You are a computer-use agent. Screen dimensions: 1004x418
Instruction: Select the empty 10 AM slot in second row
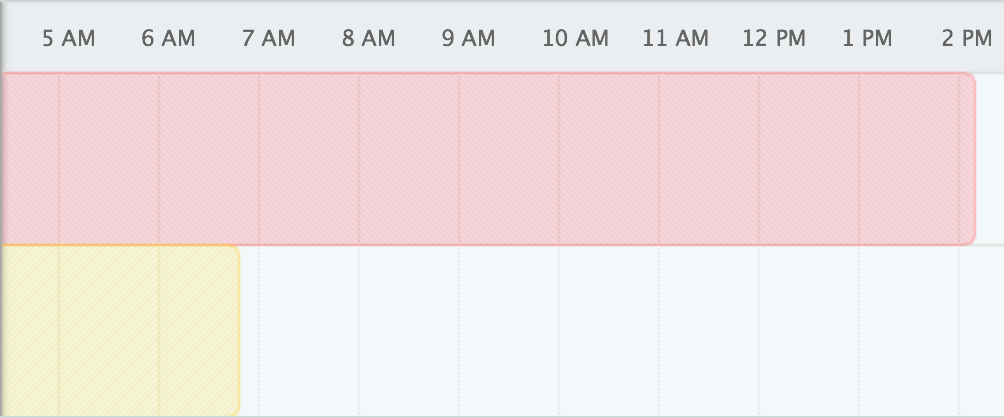point(609,330)
